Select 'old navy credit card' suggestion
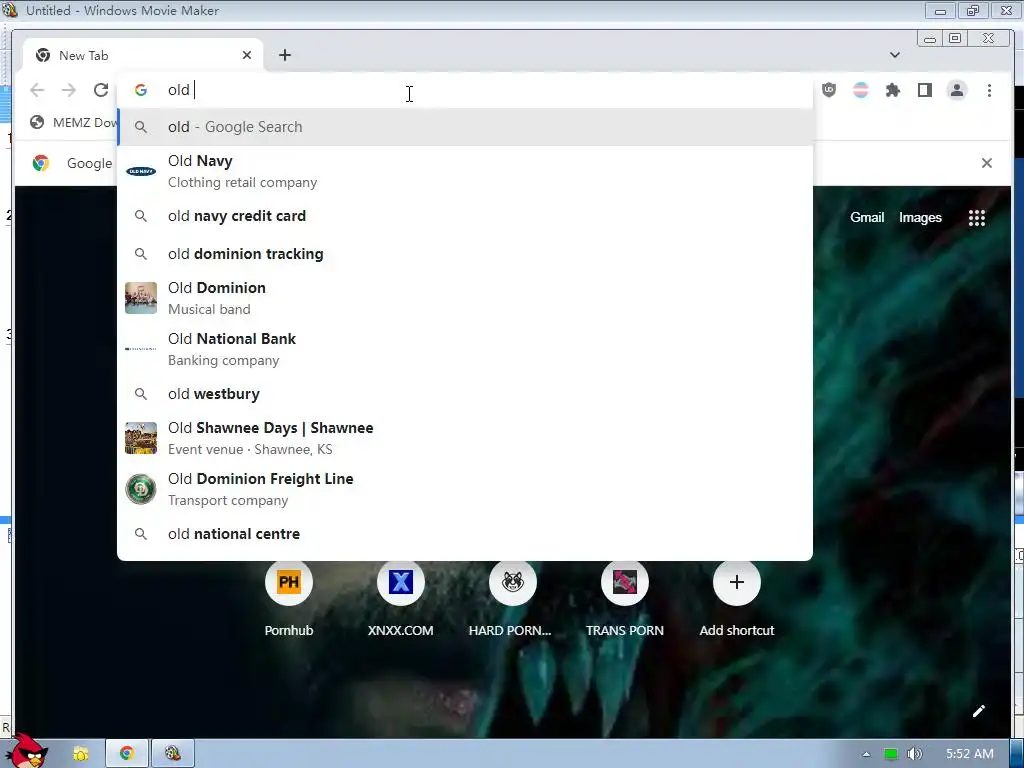The height and width of the screenshot is (768, 1024). point(465,216)
